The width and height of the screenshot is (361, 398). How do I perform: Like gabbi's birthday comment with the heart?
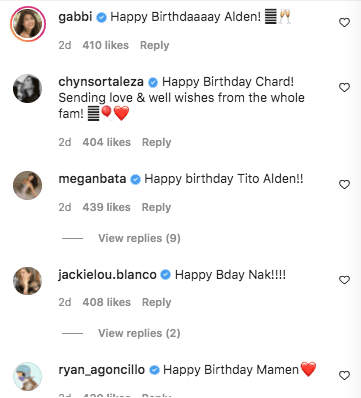tap(344, 22)
